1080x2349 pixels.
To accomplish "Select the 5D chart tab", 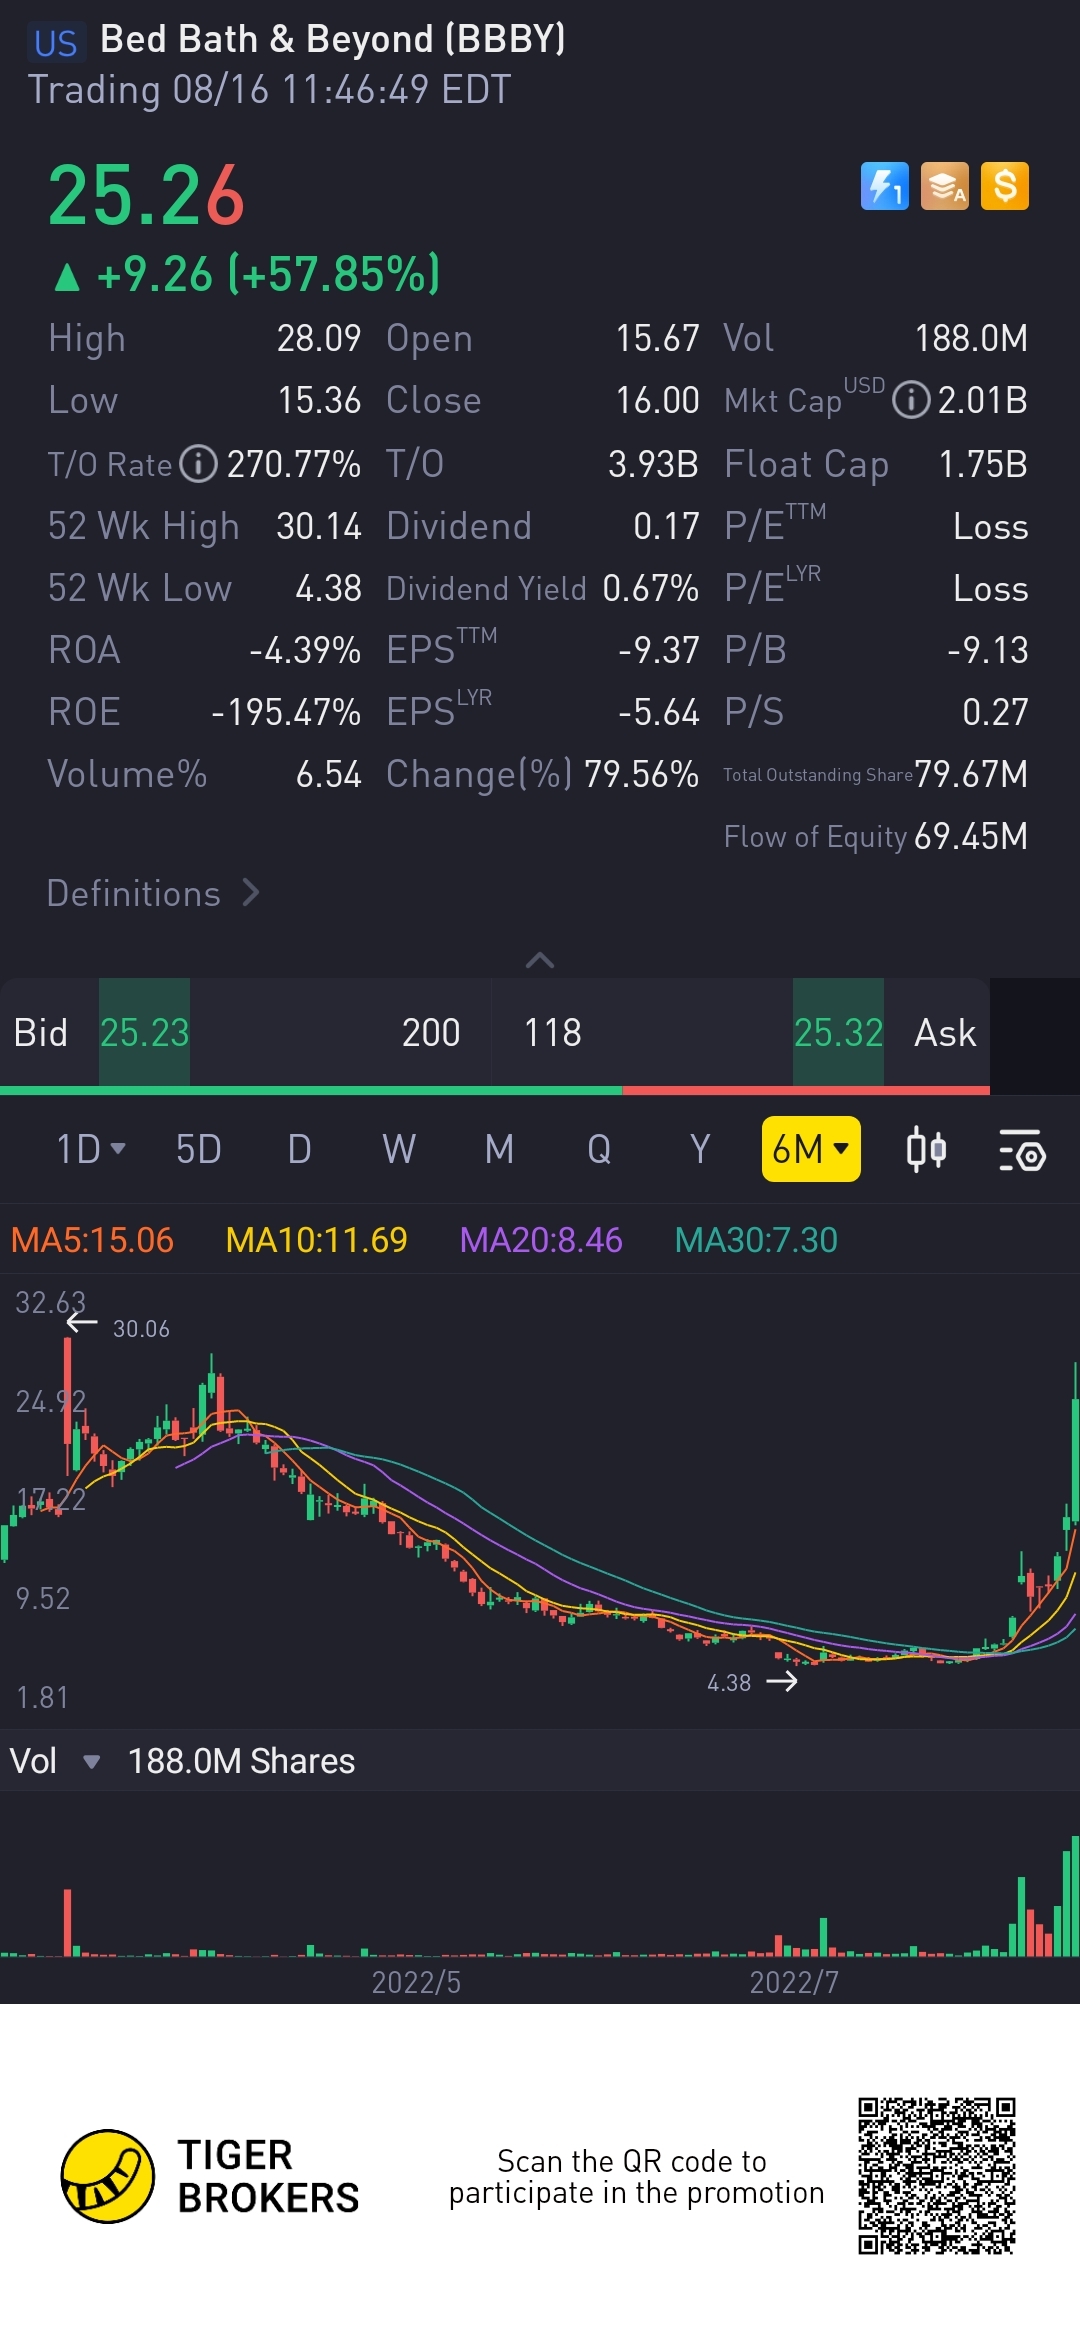I will coord(198,1149).
